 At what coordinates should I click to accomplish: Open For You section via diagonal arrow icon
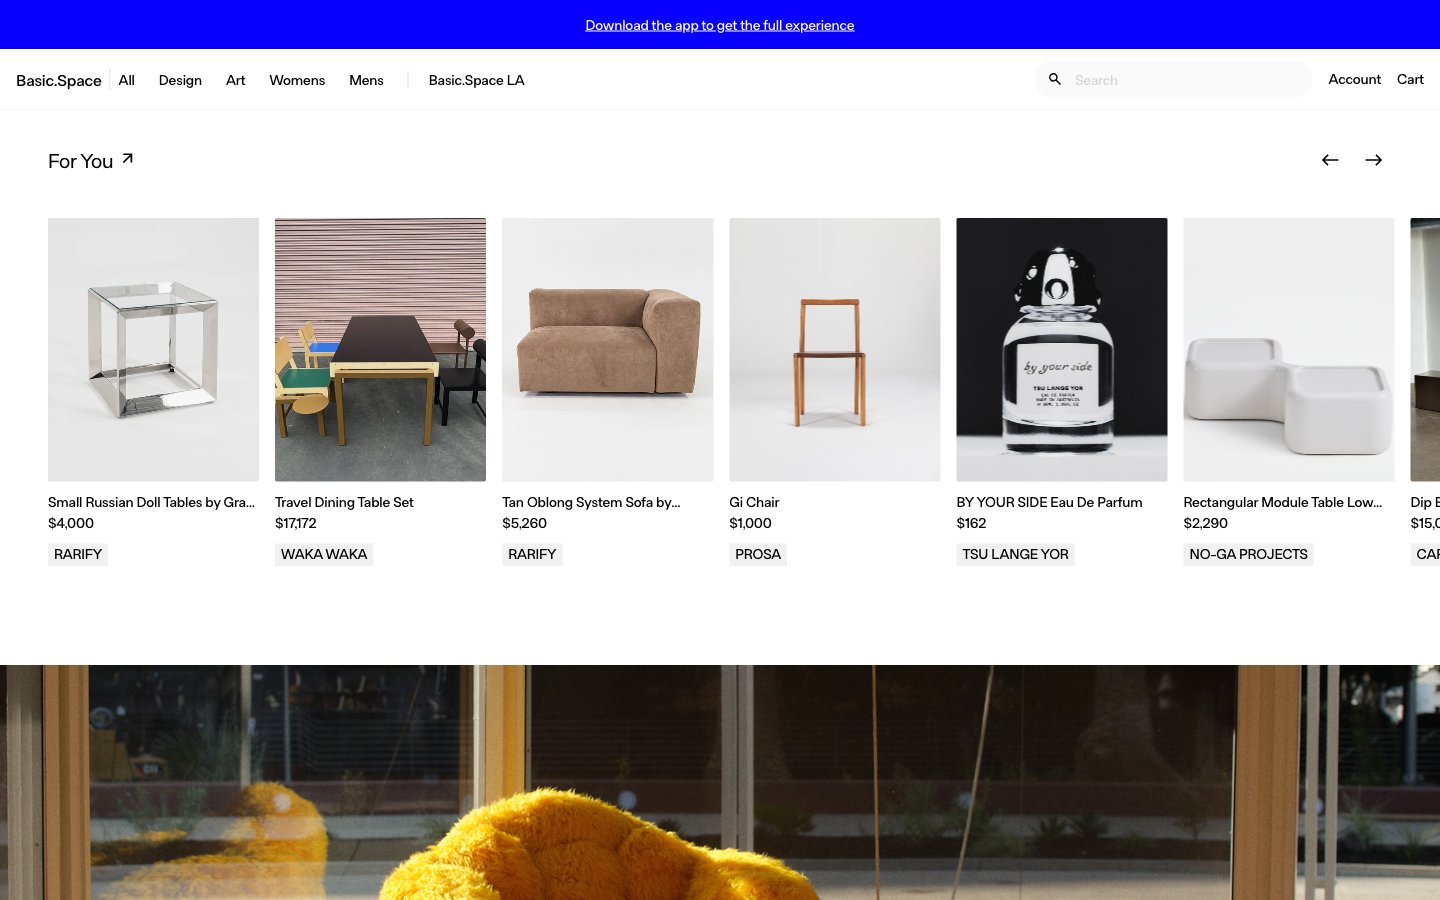(x=127, y=158)
